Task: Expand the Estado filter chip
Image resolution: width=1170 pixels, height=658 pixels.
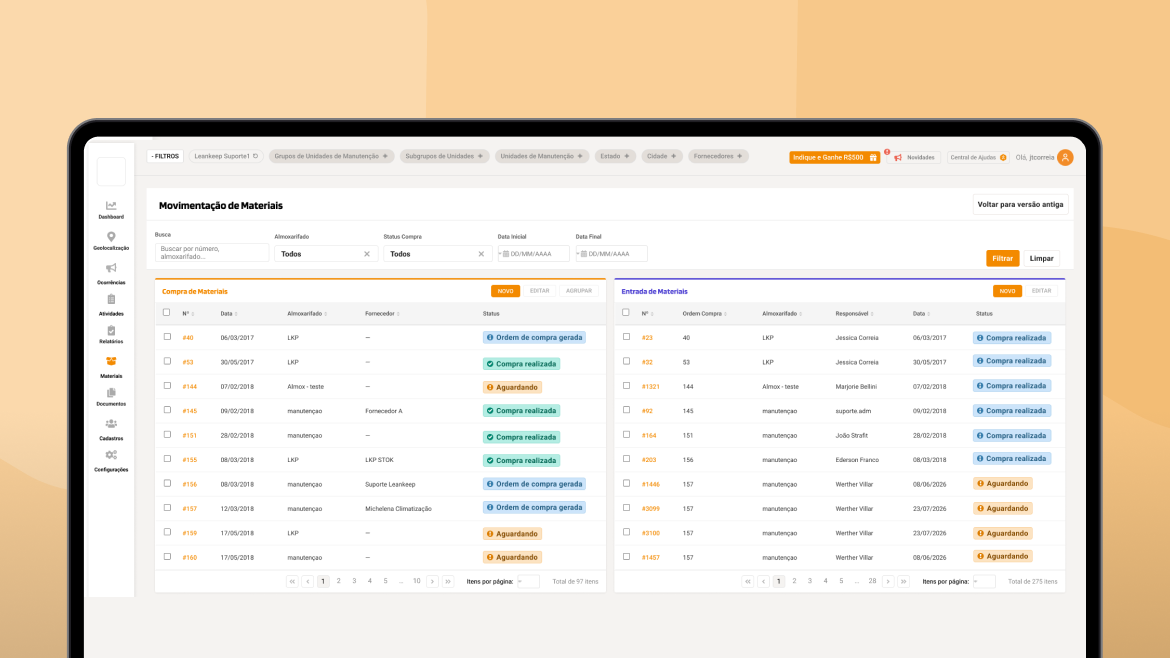Action: (x=615, y=157)
